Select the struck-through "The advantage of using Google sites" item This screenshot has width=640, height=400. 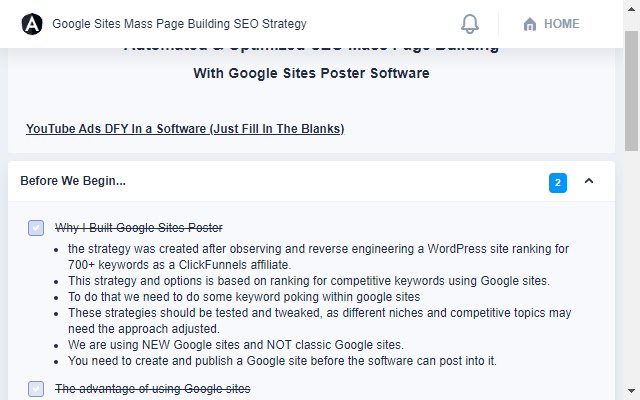click(x=153, y=389)
